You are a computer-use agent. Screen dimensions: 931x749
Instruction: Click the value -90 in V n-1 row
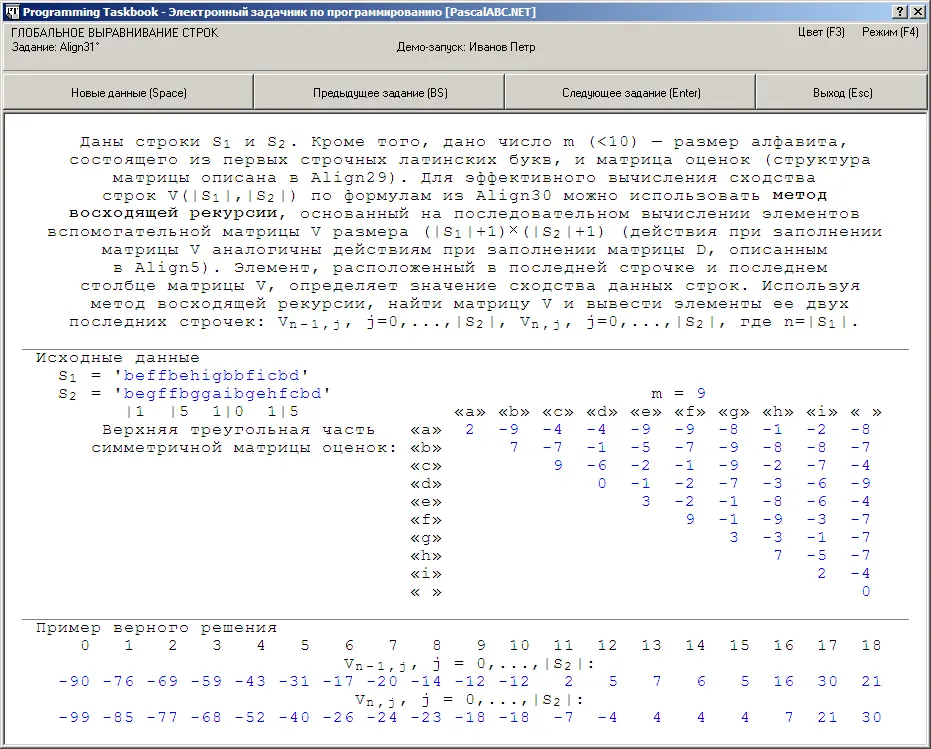pos(74,681)
